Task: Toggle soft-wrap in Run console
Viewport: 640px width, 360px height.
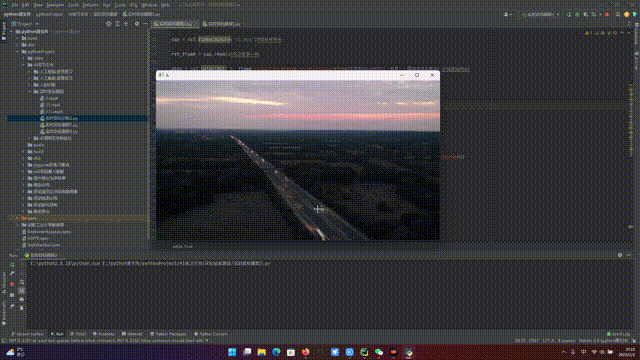Action: pos(22,282)
